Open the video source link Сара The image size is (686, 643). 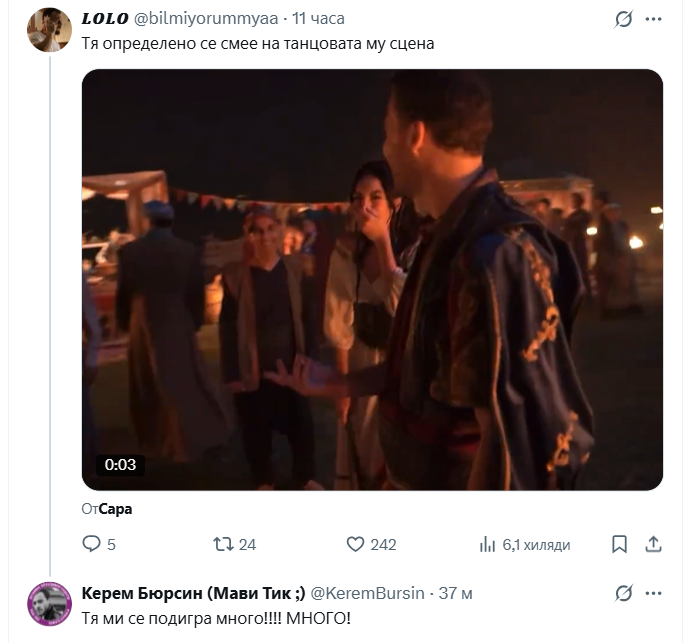(116, 509)
